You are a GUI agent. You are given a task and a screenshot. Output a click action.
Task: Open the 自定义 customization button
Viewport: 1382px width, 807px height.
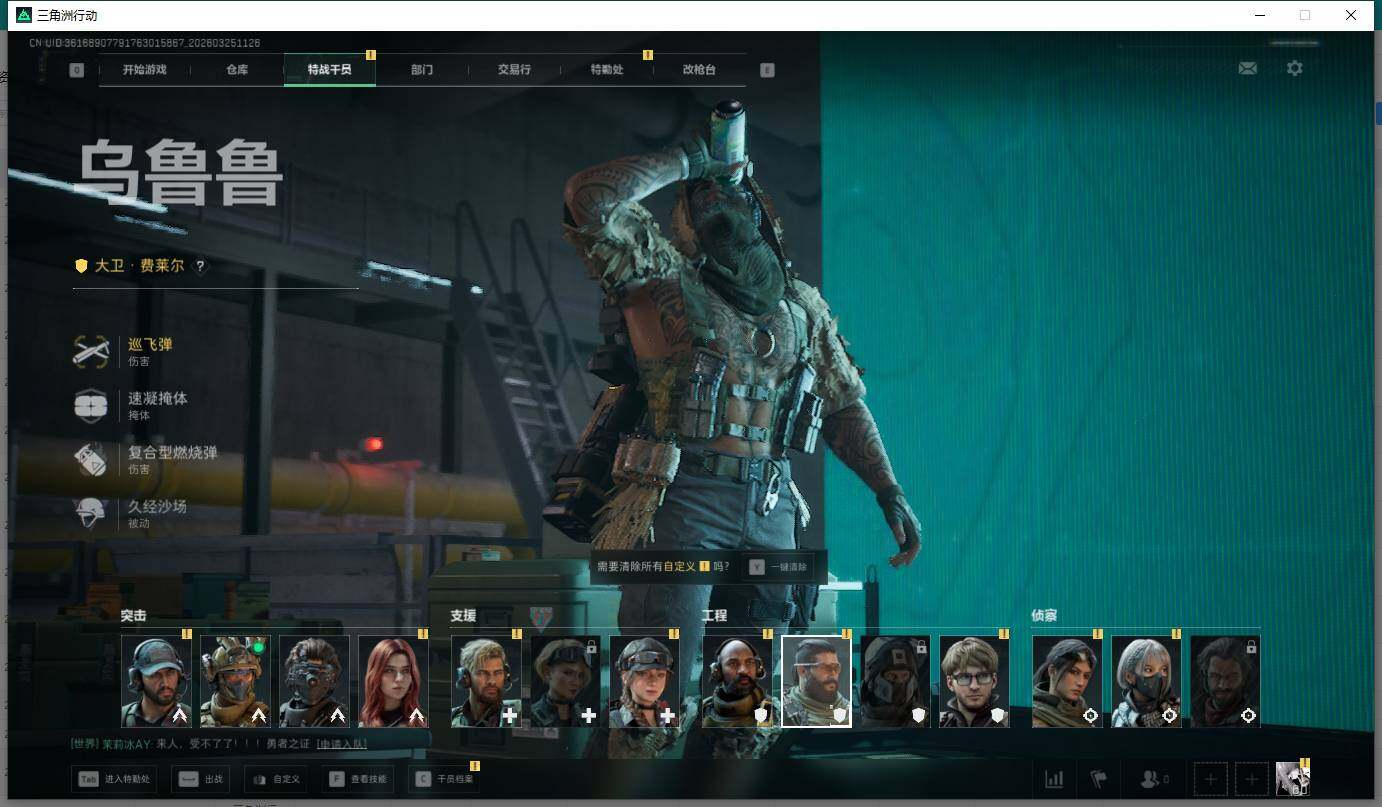click(275, 779)
